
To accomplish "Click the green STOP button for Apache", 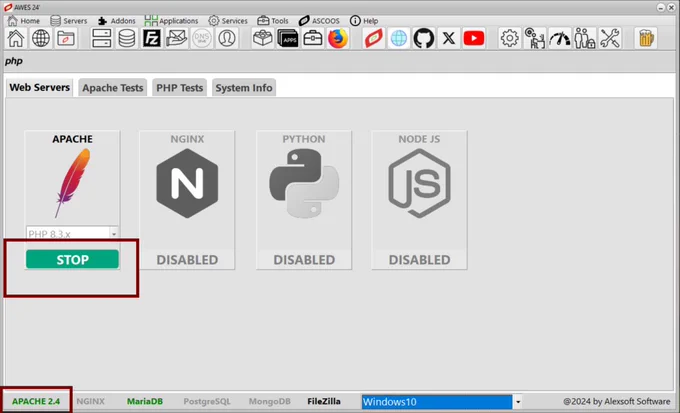I will click(x=72, y=259).
